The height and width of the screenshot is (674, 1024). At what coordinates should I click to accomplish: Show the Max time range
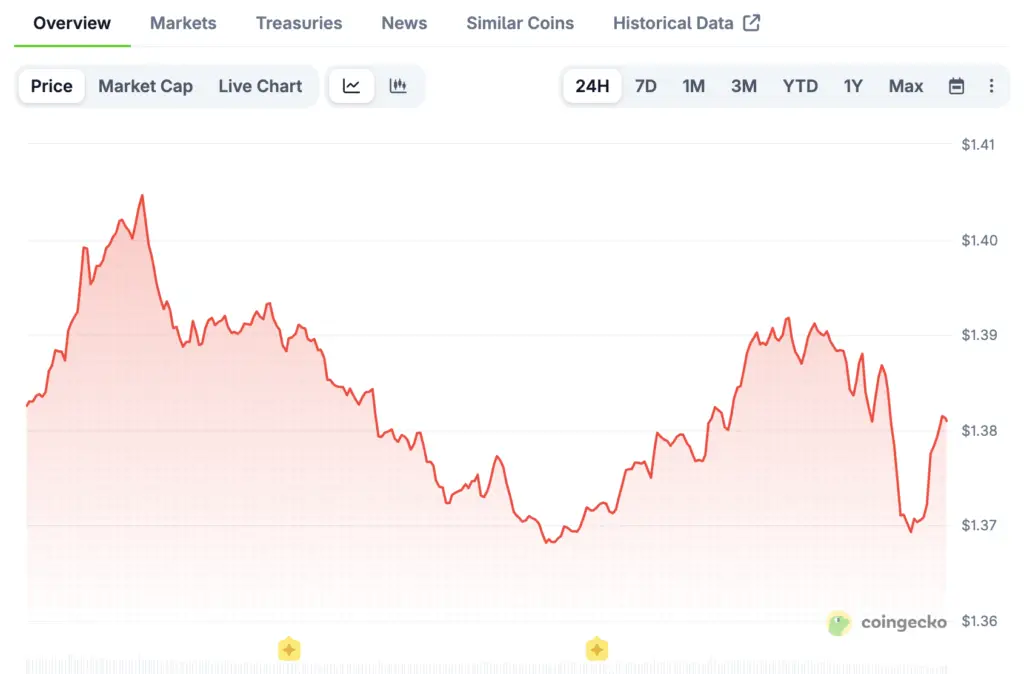click(x=906, y=86)
